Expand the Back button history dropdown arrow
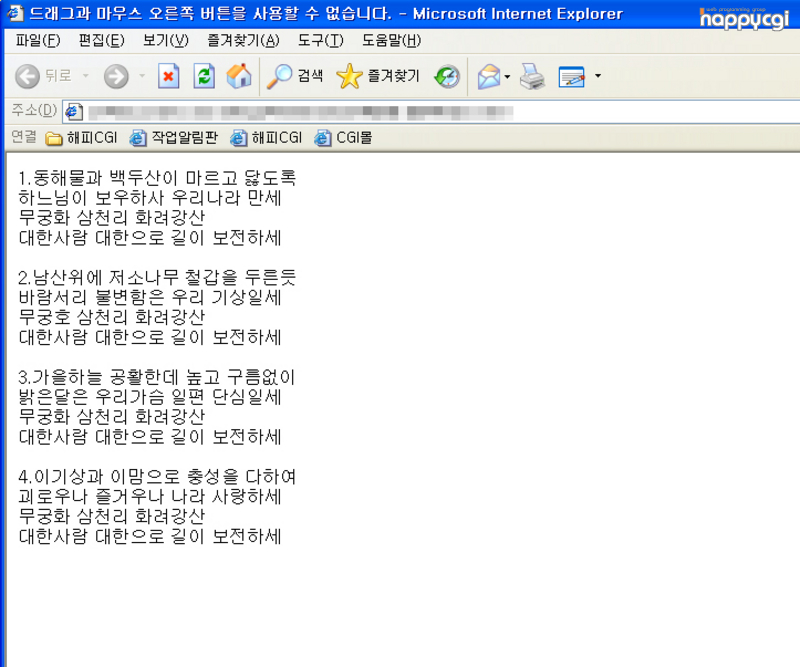The width and height of the screenshot is (800, 667). click(x=86, y=76)
